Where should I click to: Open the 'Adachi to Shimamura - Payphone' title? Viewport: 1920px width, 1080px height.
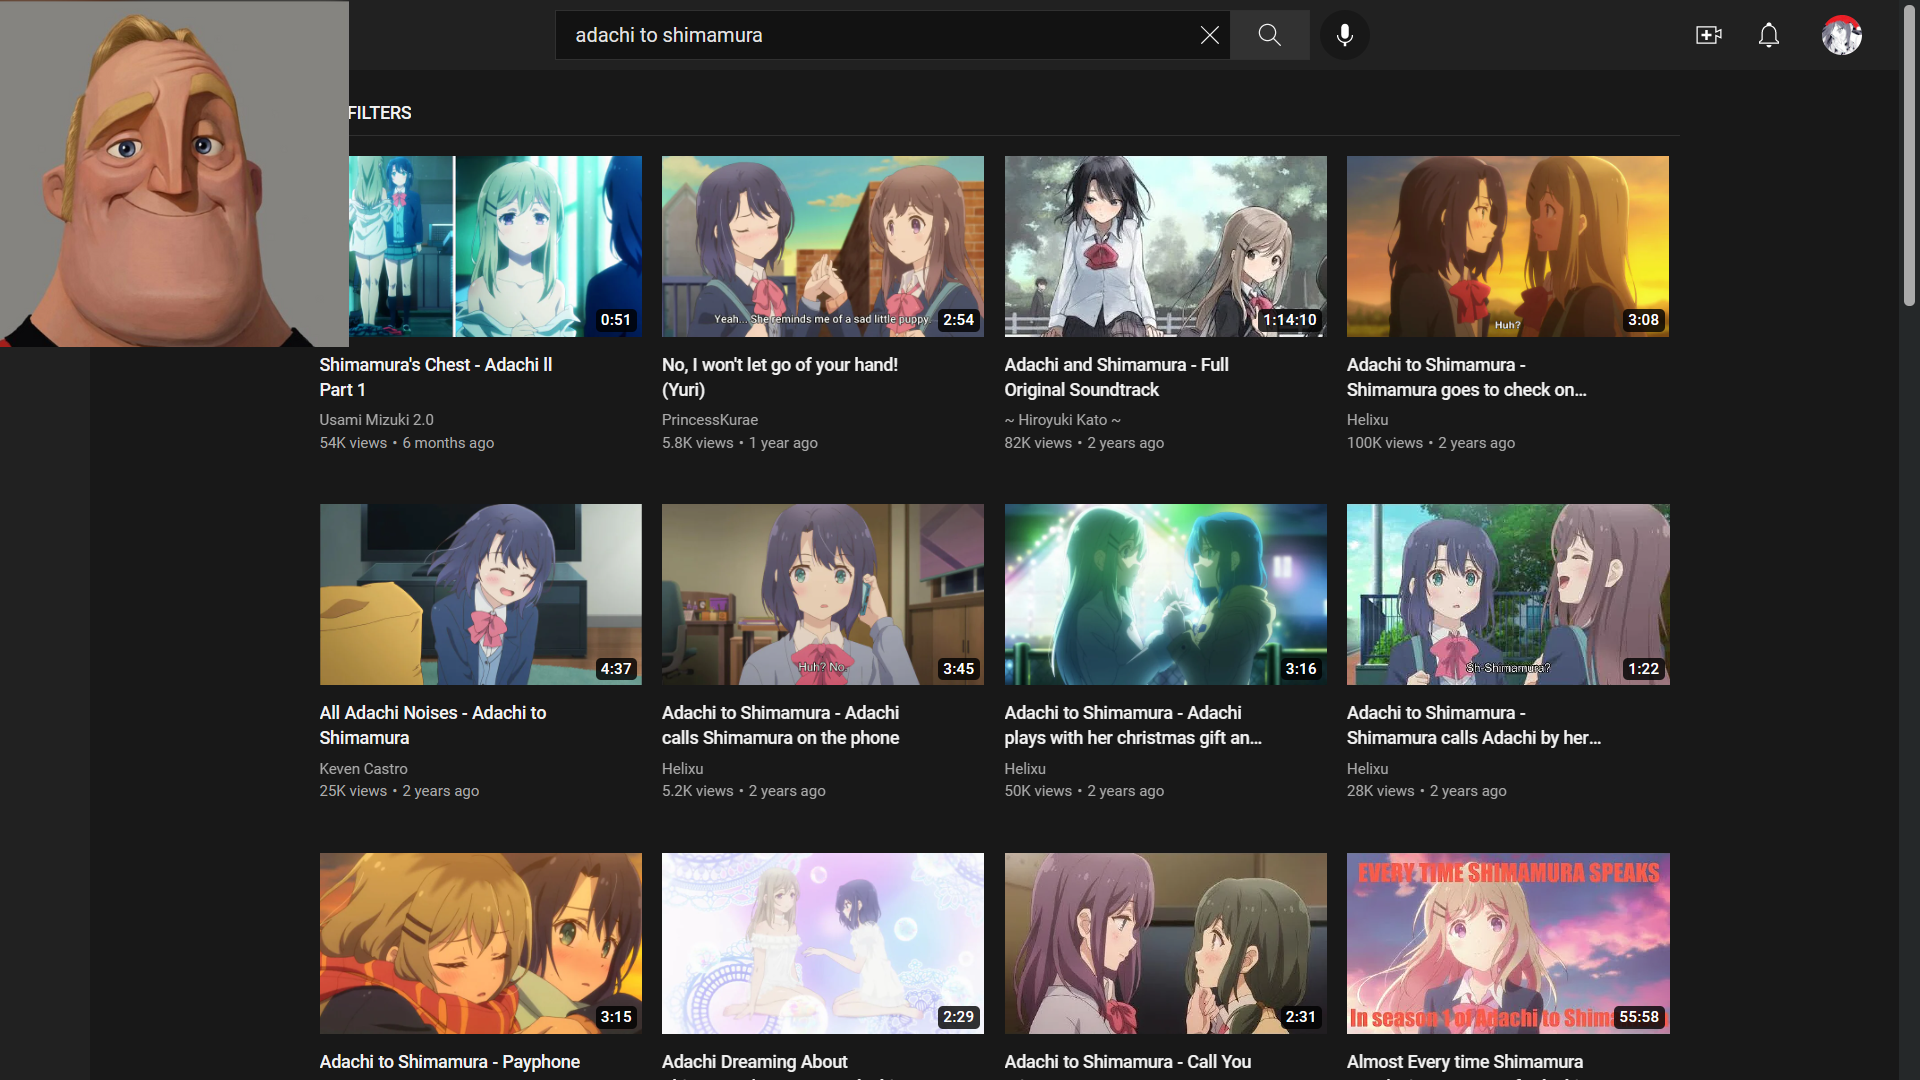pos(449,1061)
